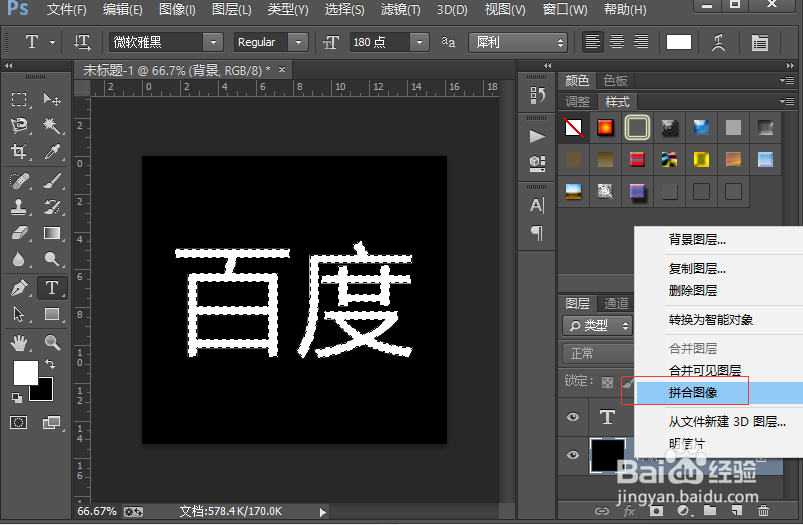Open the Character panel icon

(x=537, y=205)
